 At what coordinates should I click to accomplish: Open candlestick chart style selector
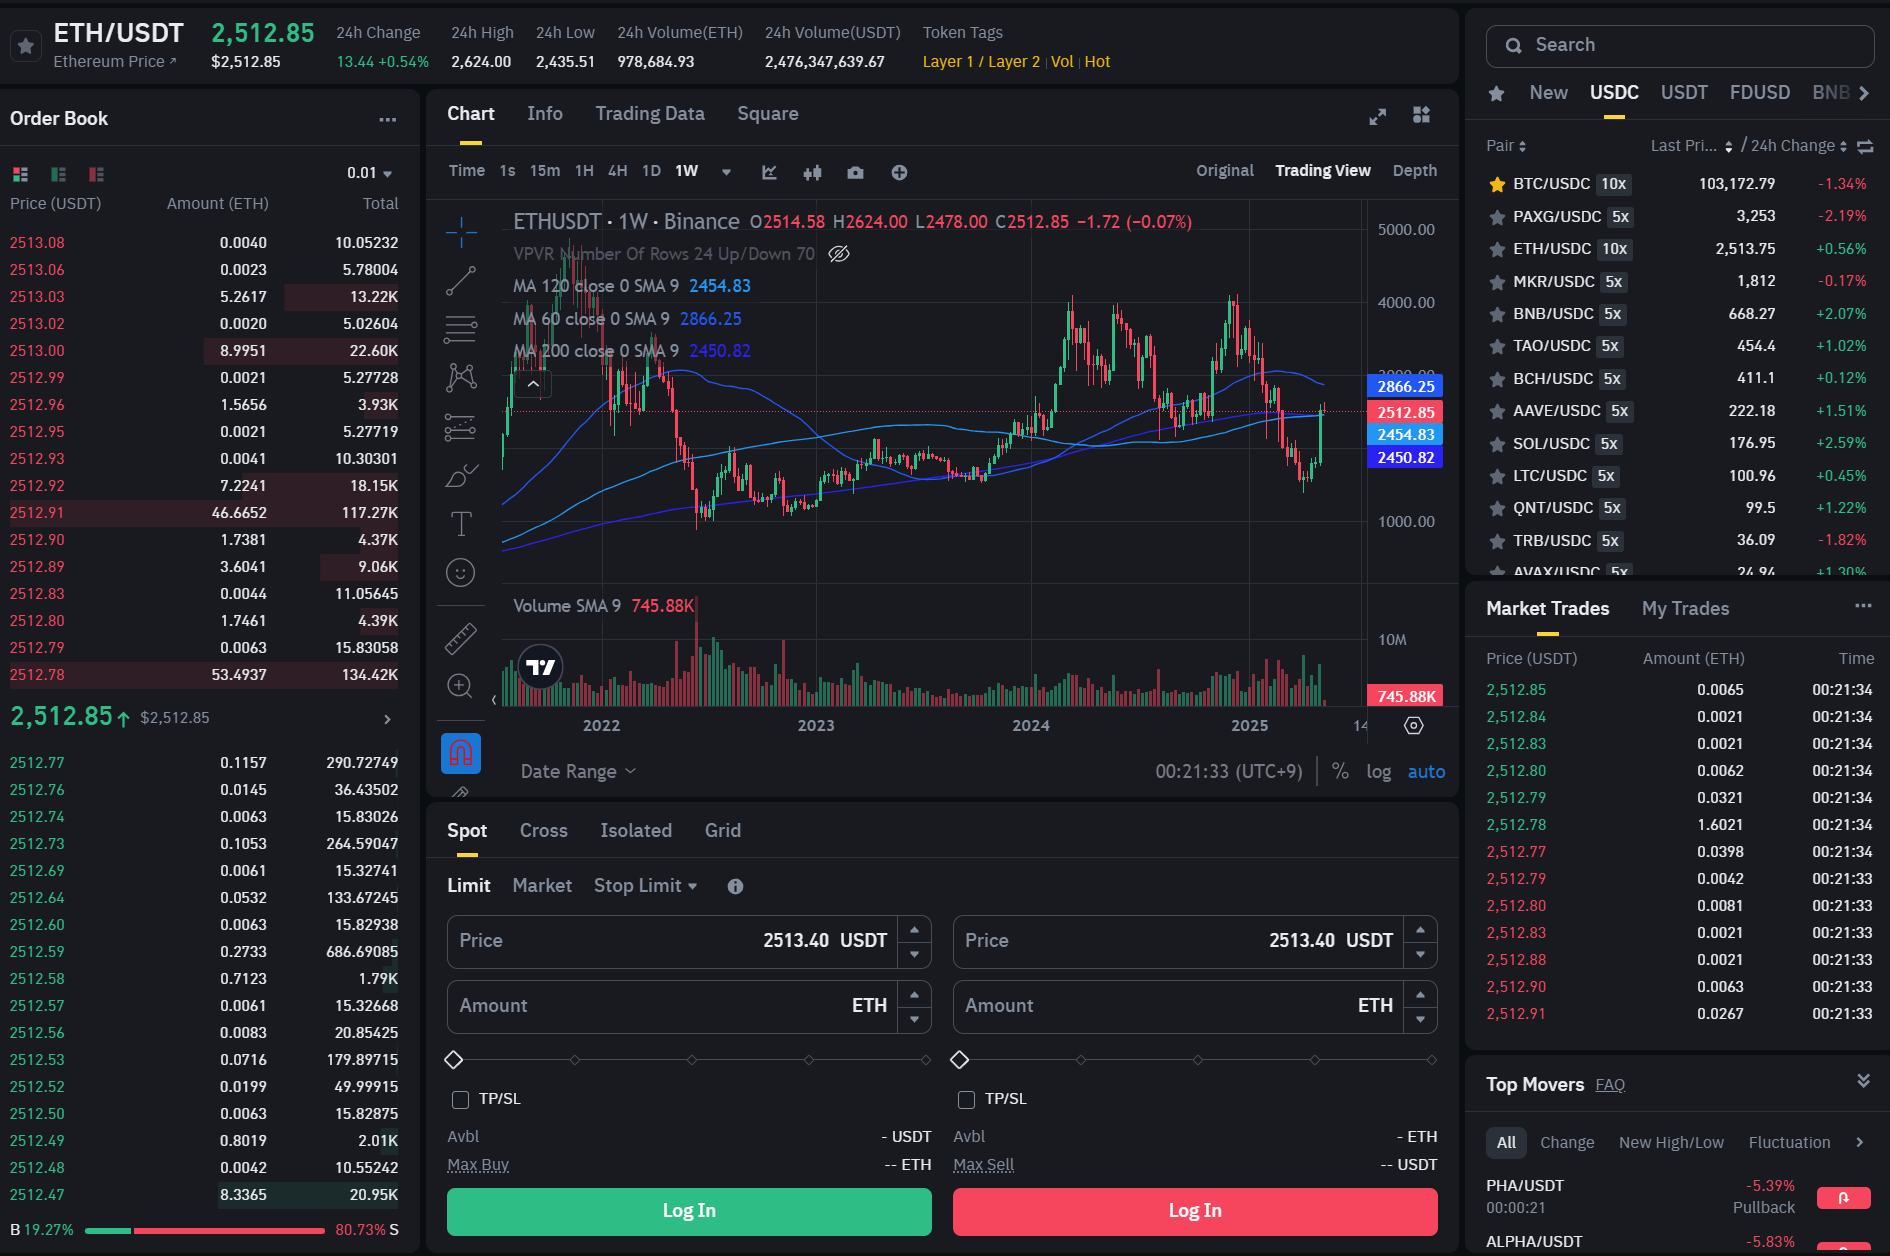812,172
